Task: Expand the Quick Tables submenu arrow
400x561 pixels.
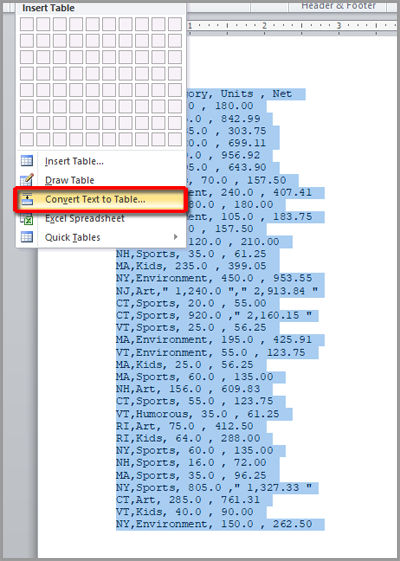Action: point(175,237)
